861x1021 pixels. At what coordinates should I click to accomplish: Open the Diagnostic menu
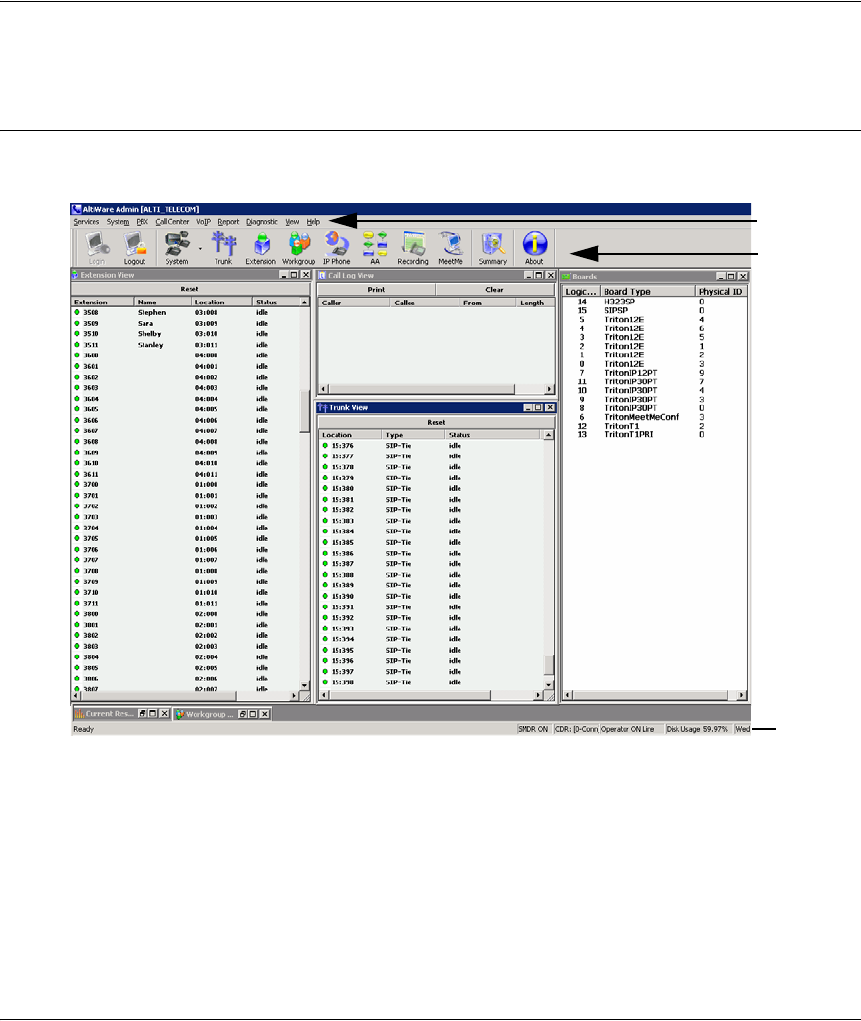tap(262, 222)
